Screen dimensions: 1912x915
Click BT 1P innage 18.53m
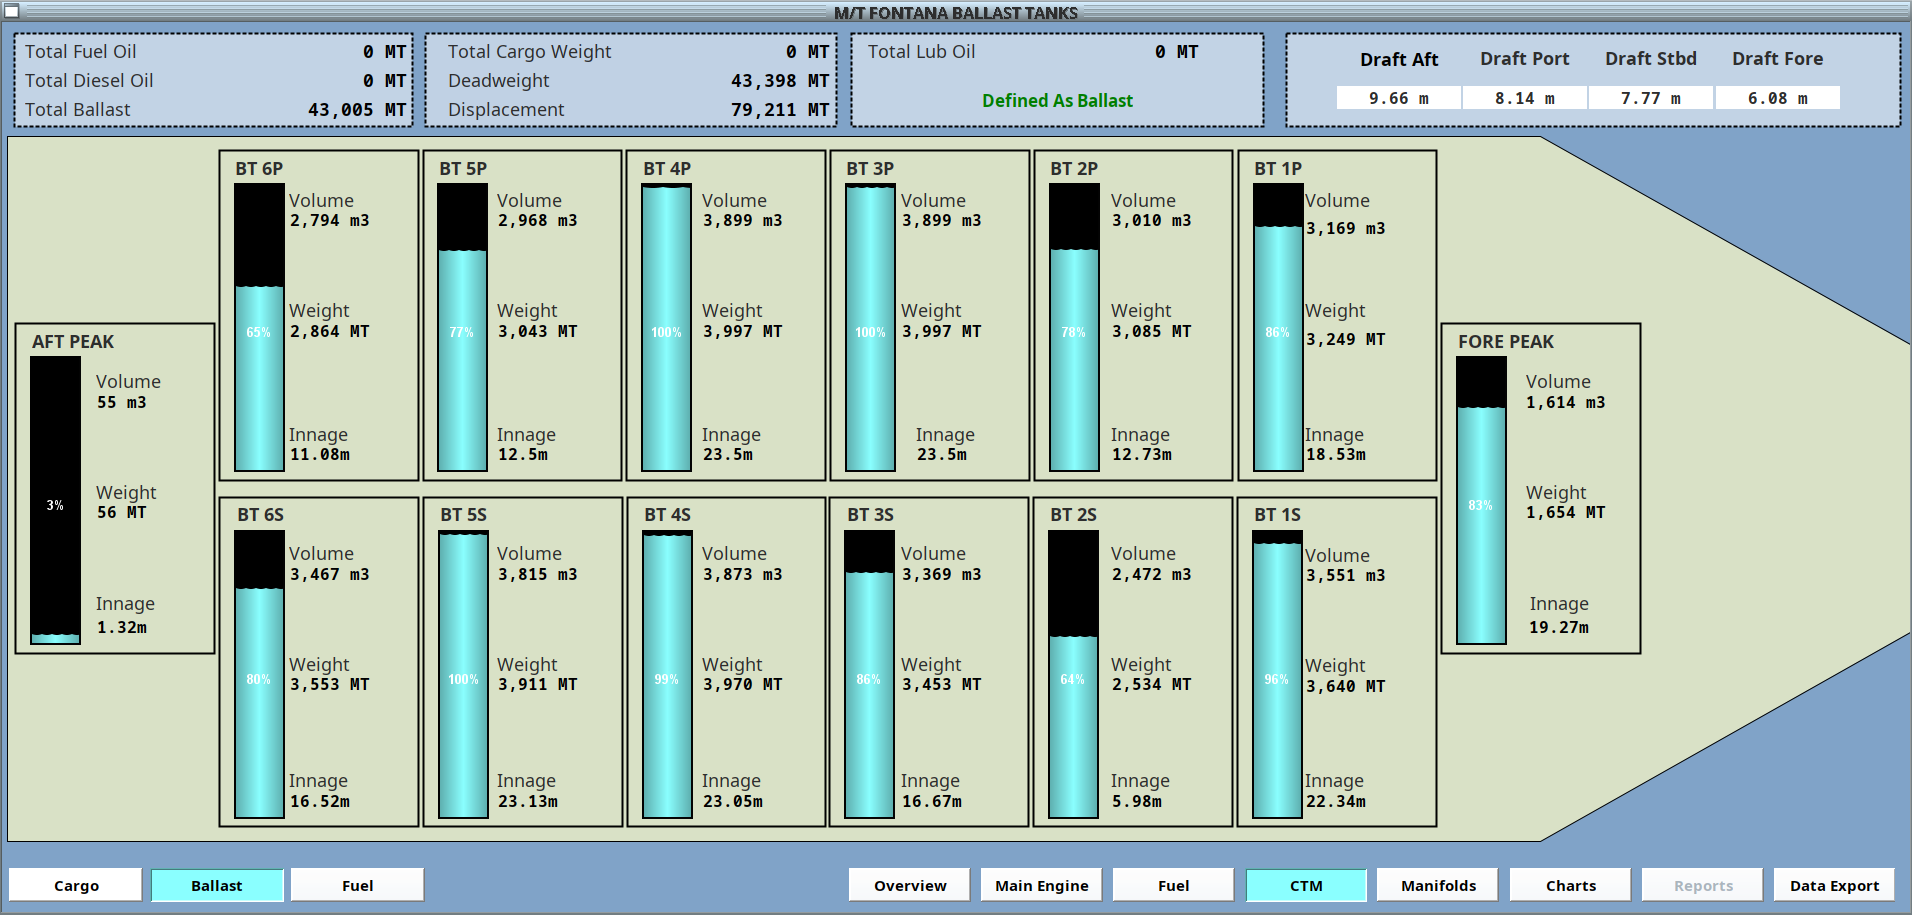(x=1336, y=455)
